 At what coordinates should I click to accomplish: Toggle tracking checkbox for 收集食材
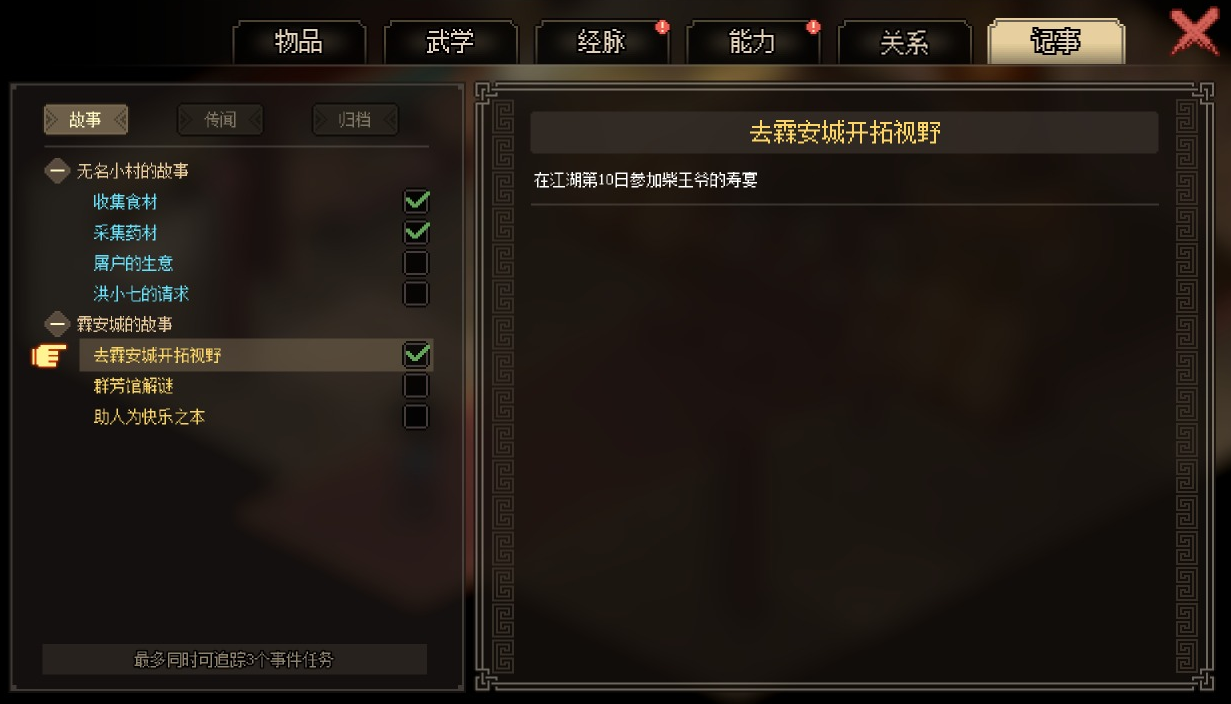(416, 202)
